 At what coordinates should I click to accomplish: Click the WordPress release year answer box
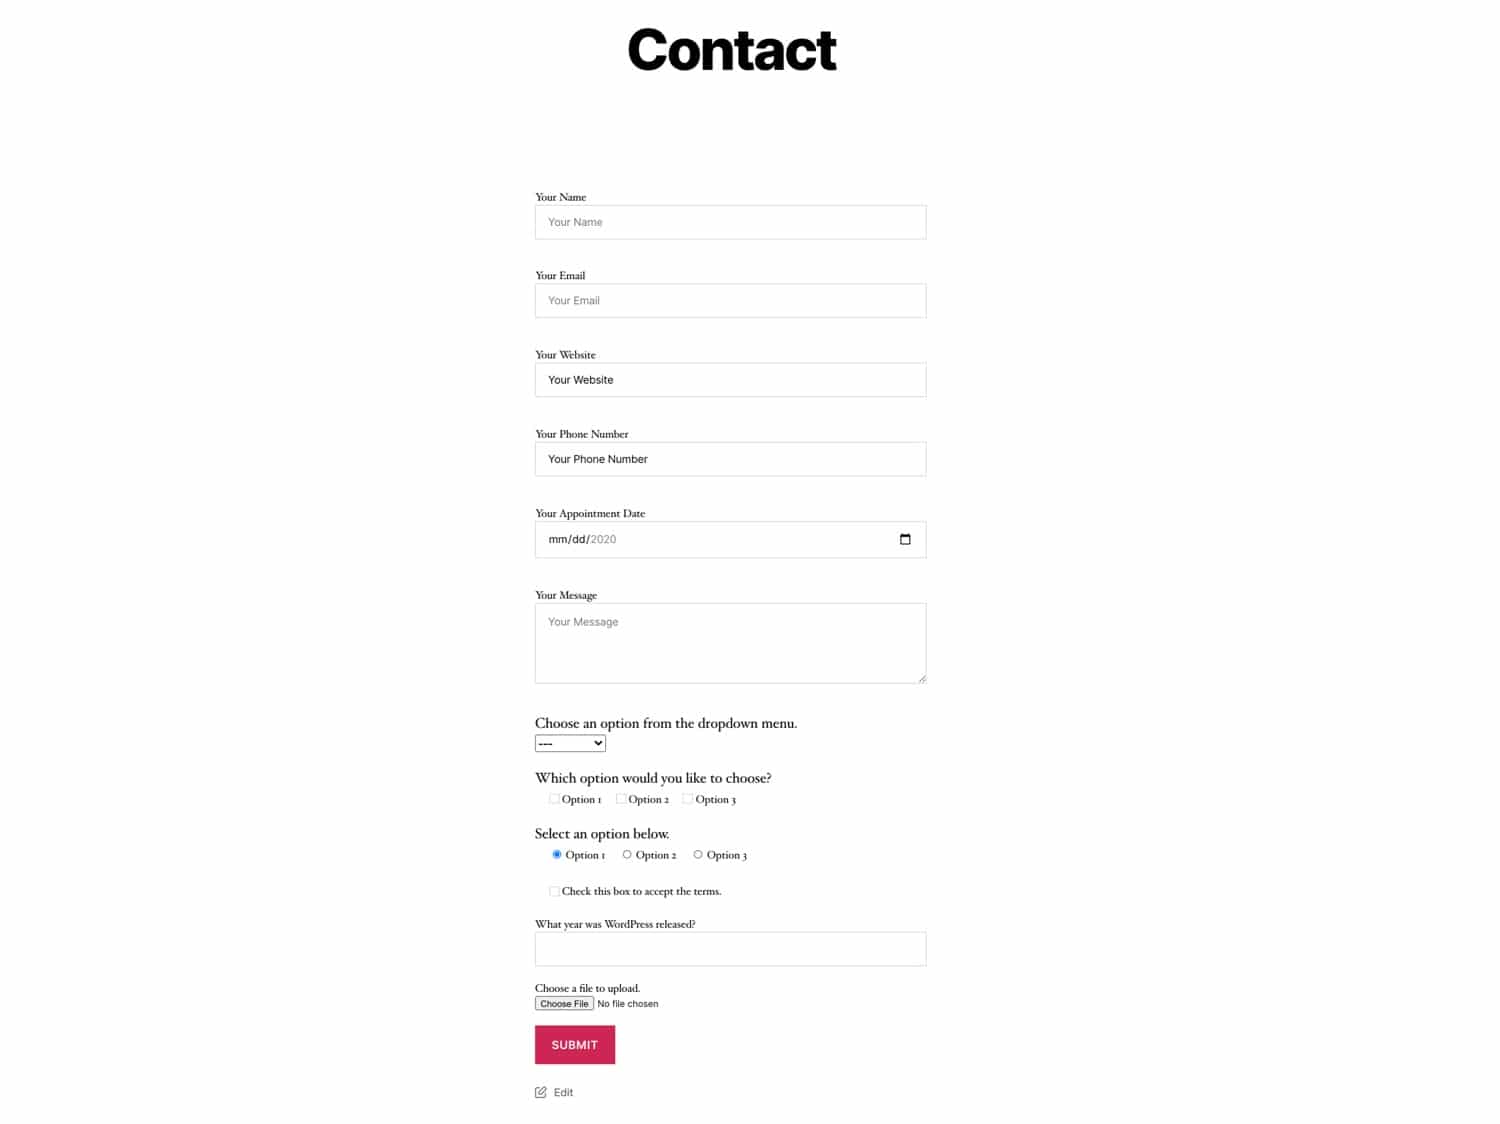pos(729,948)
